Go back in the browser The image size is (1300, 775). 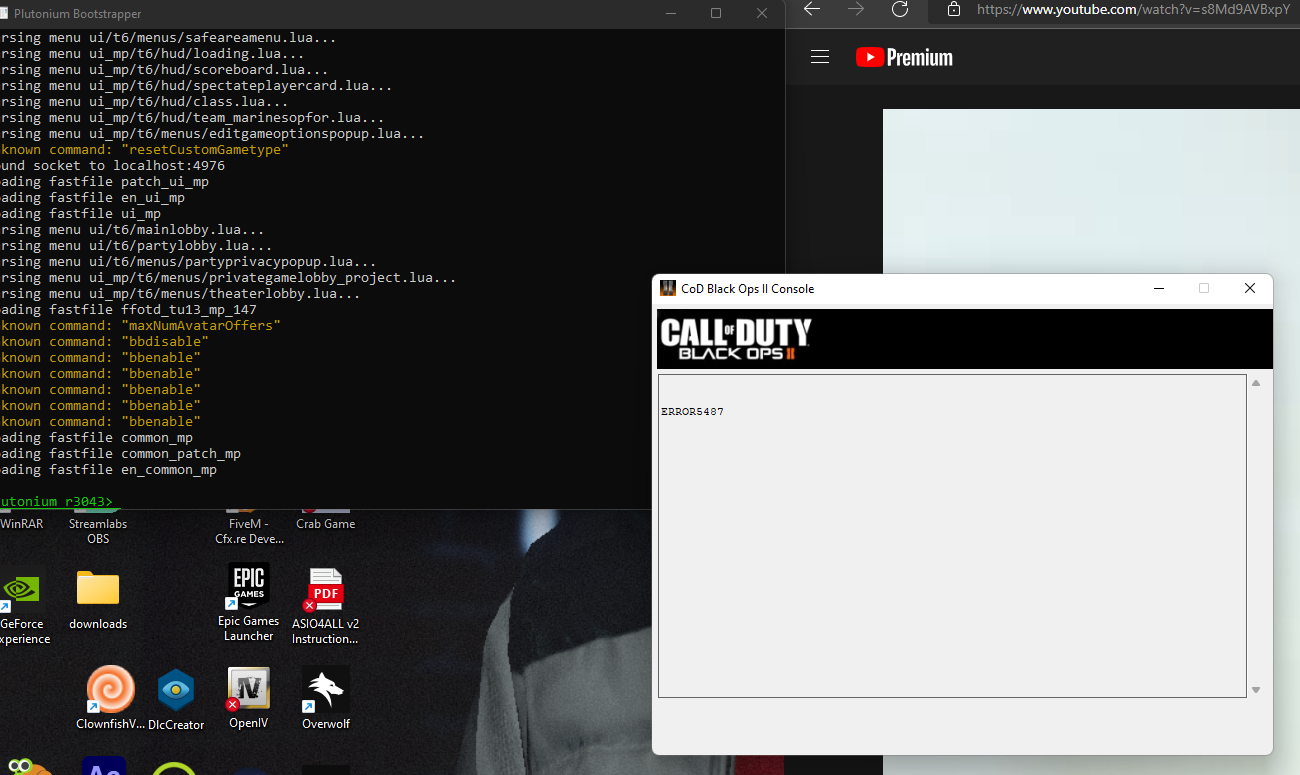coord(812,9)
